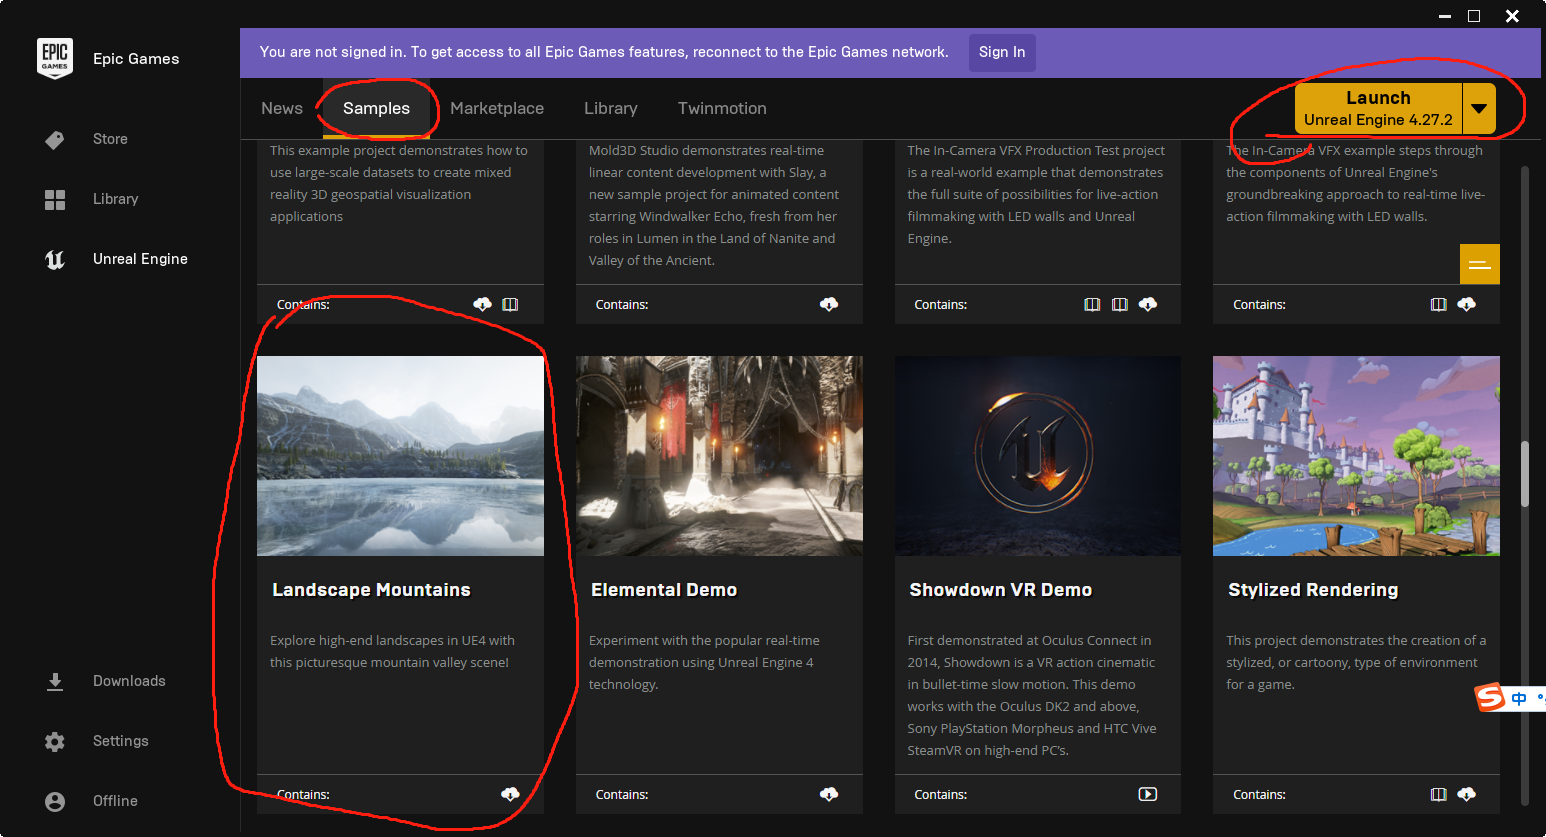This screenshot has width=1546, height=837.
Task: Click the Epic Games label in sidebar
Action: click(136, 59)
